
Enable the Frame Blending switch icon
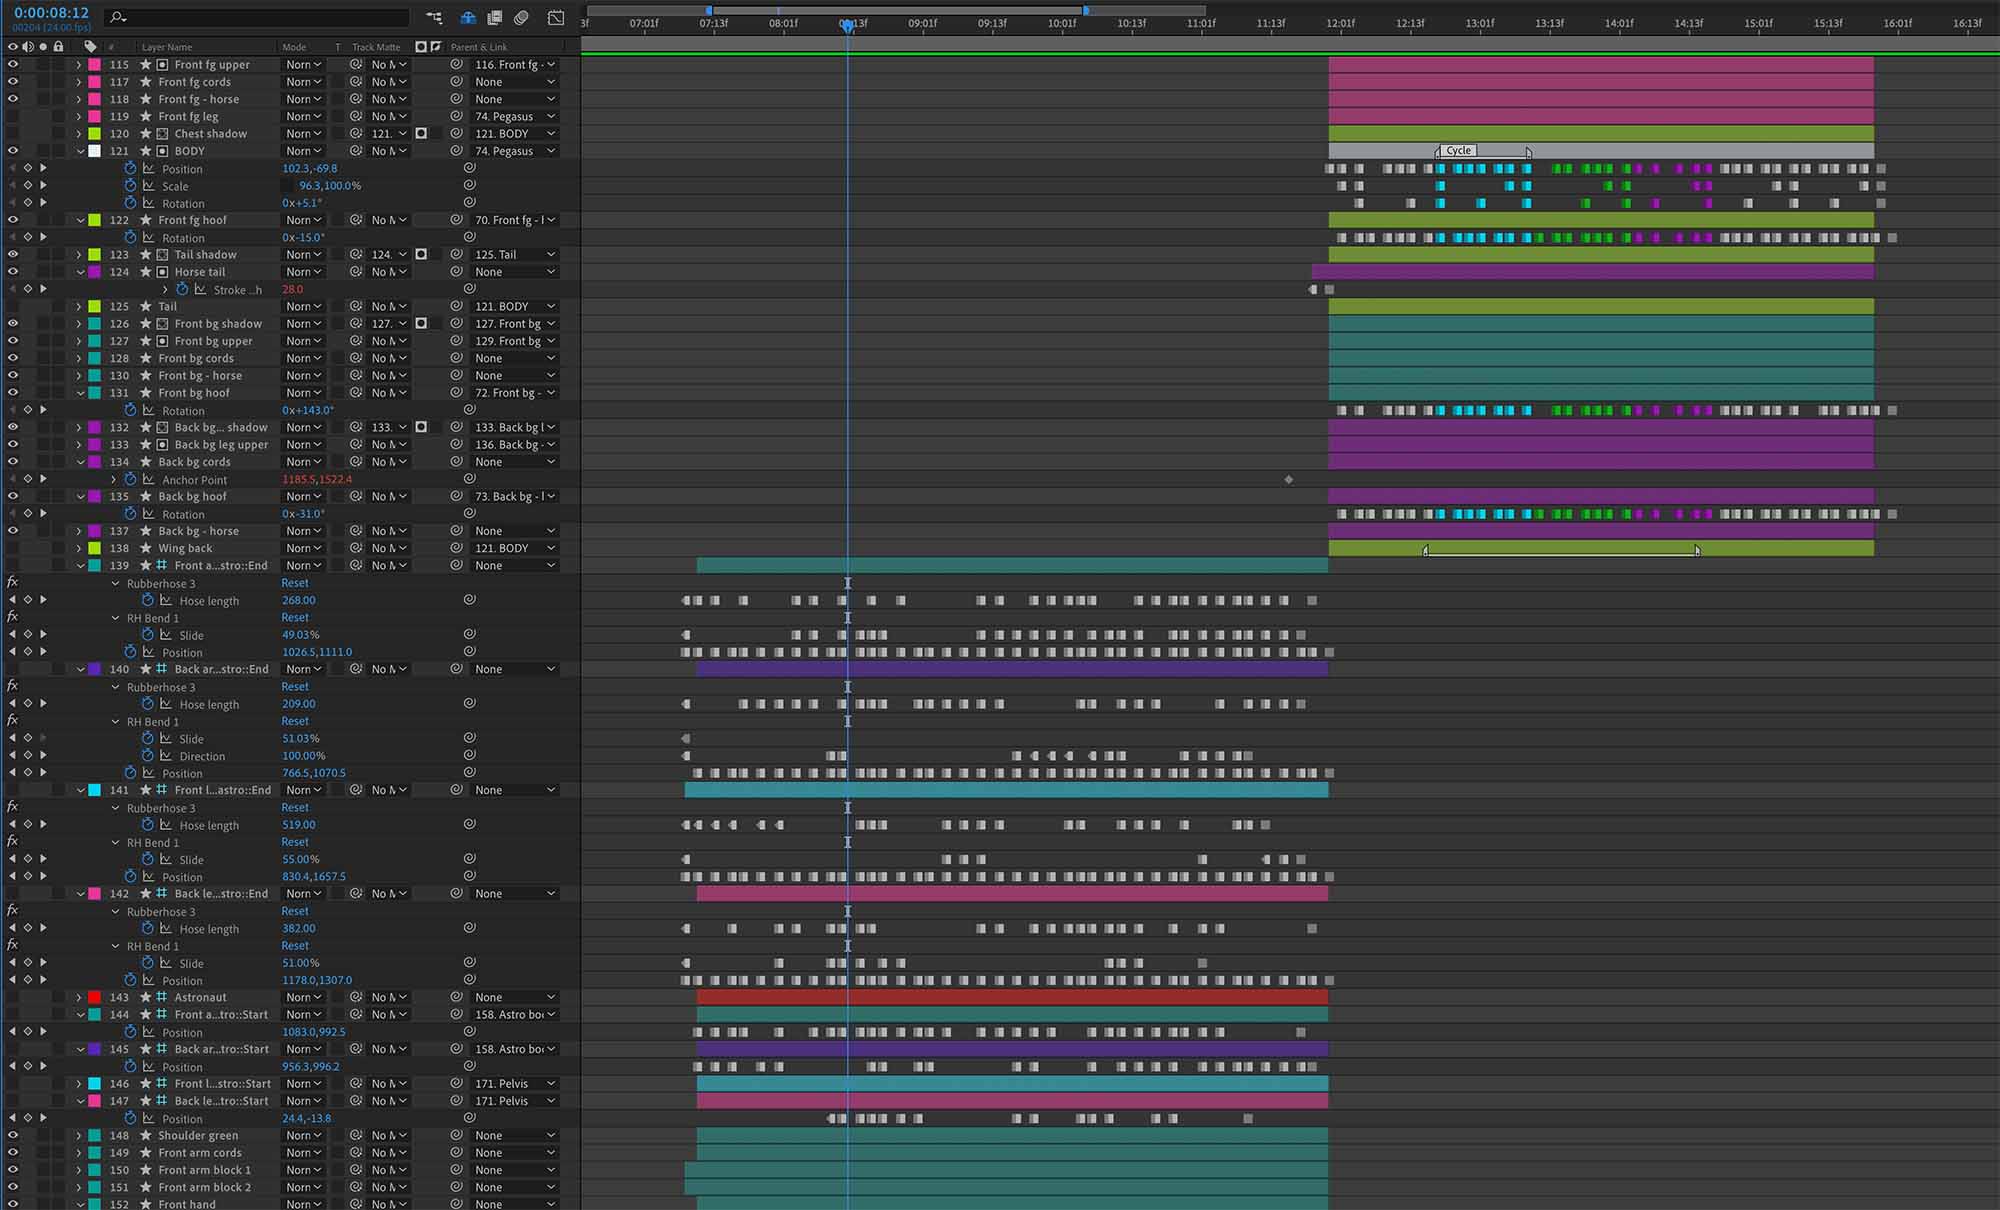click(494, 18)
